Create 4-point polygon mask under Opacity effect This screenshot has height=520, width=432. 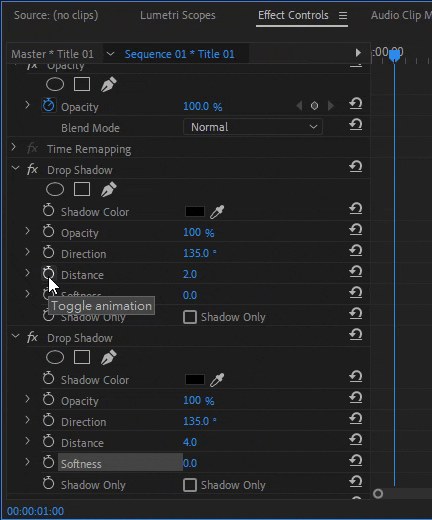point(82,84)
